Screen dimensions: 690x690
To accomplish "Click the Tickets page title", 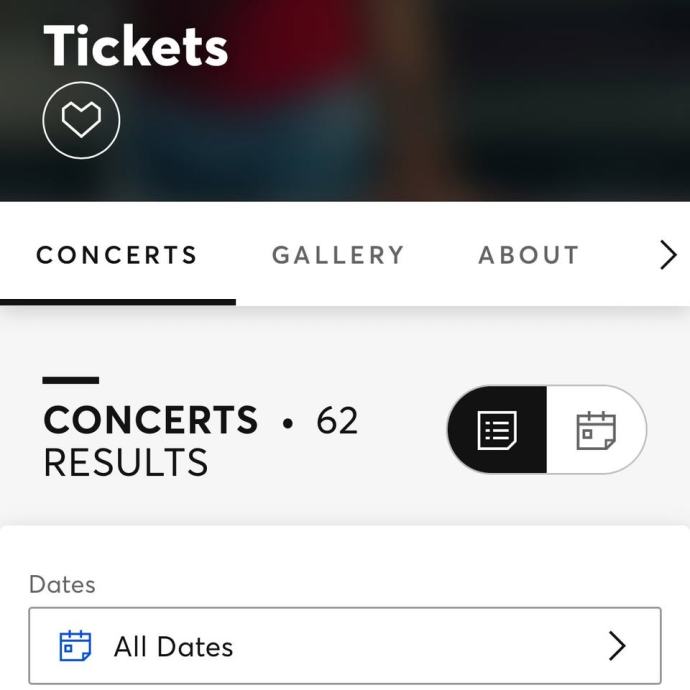I will tap(136, 46).
